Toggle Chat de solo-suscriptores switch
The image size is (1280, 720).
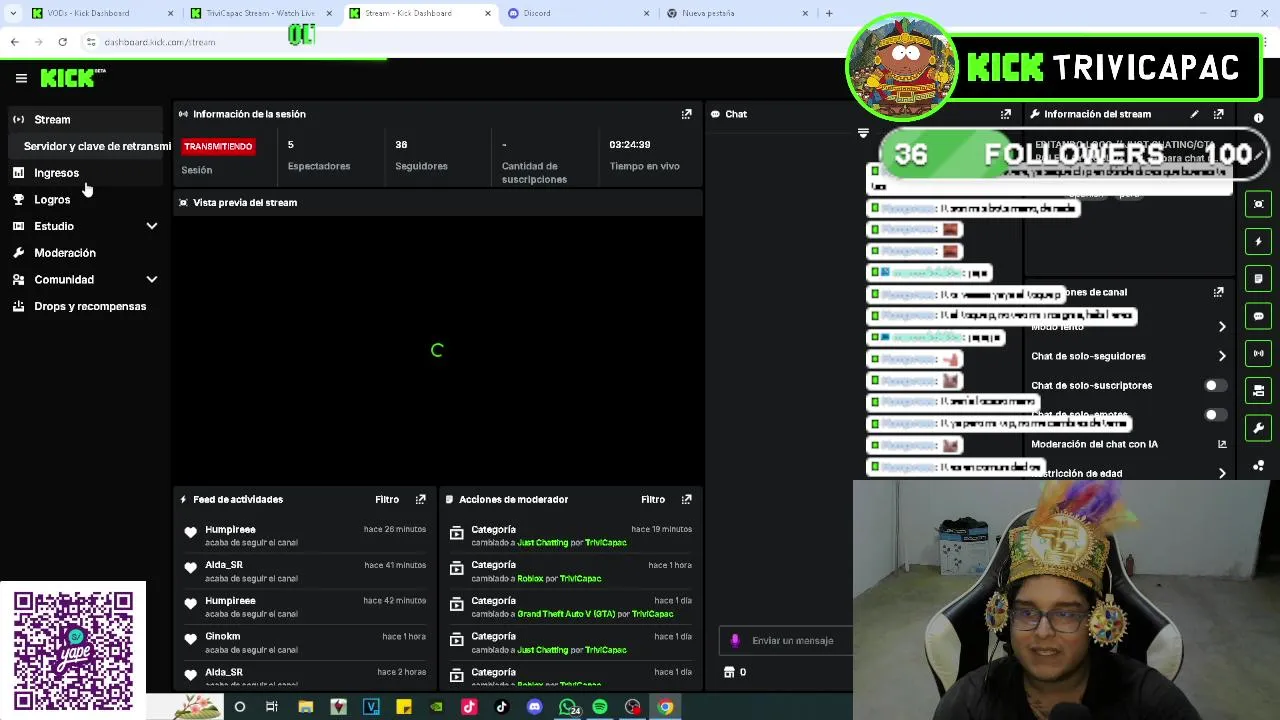pos(1215,385)
